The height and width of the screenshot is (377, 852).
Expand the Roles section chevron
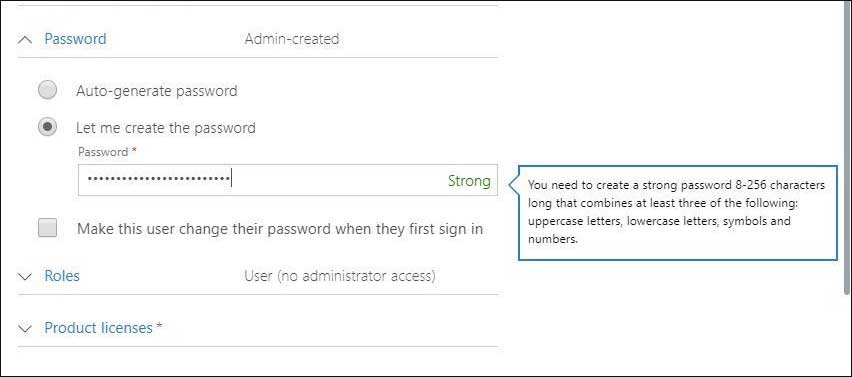(x=25, y=277)
